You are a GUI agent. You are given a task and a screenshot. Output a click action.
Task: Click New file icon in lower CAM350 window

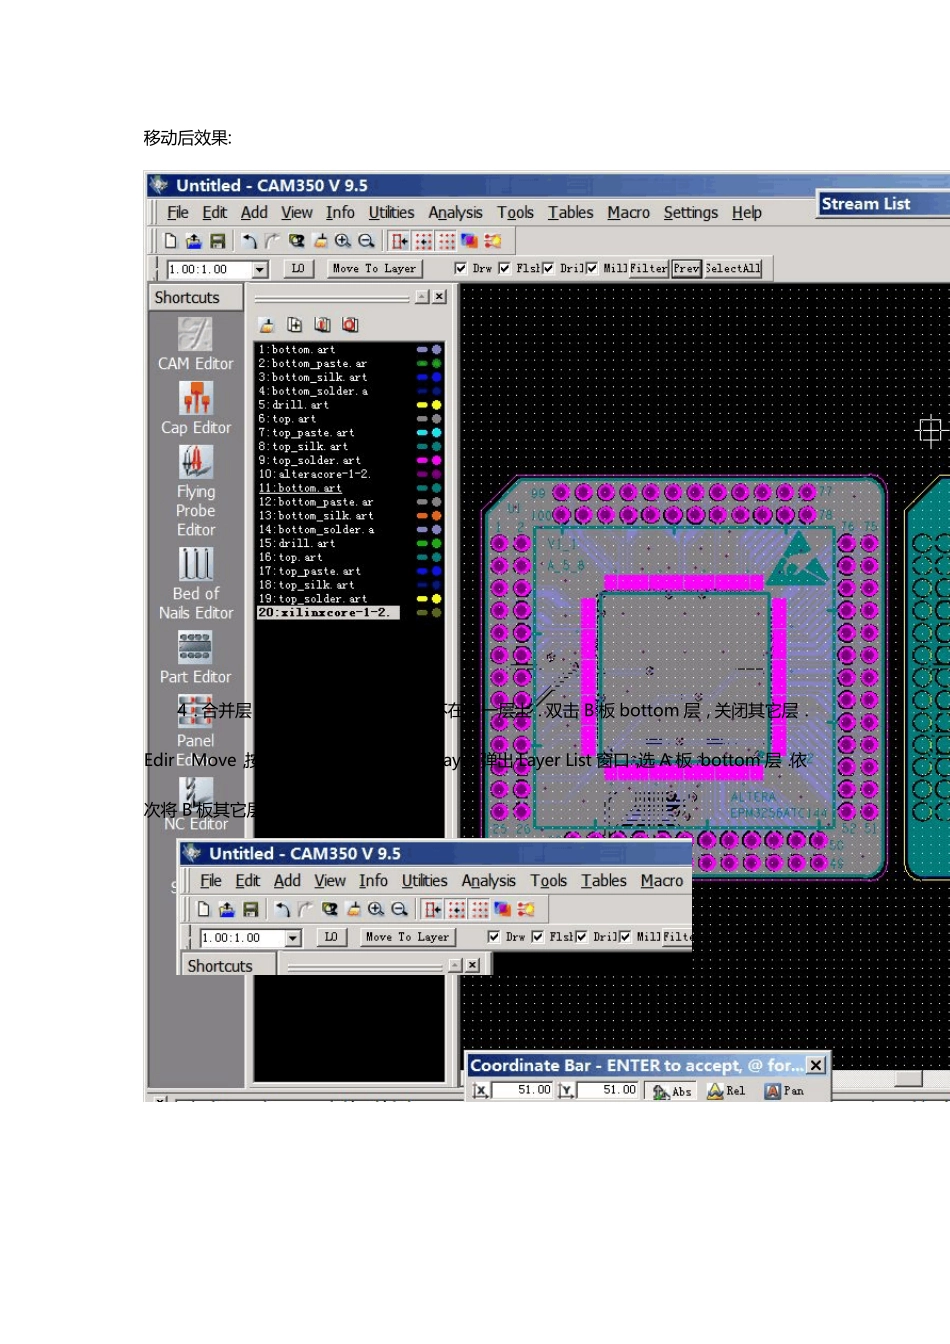coord(204,909)
